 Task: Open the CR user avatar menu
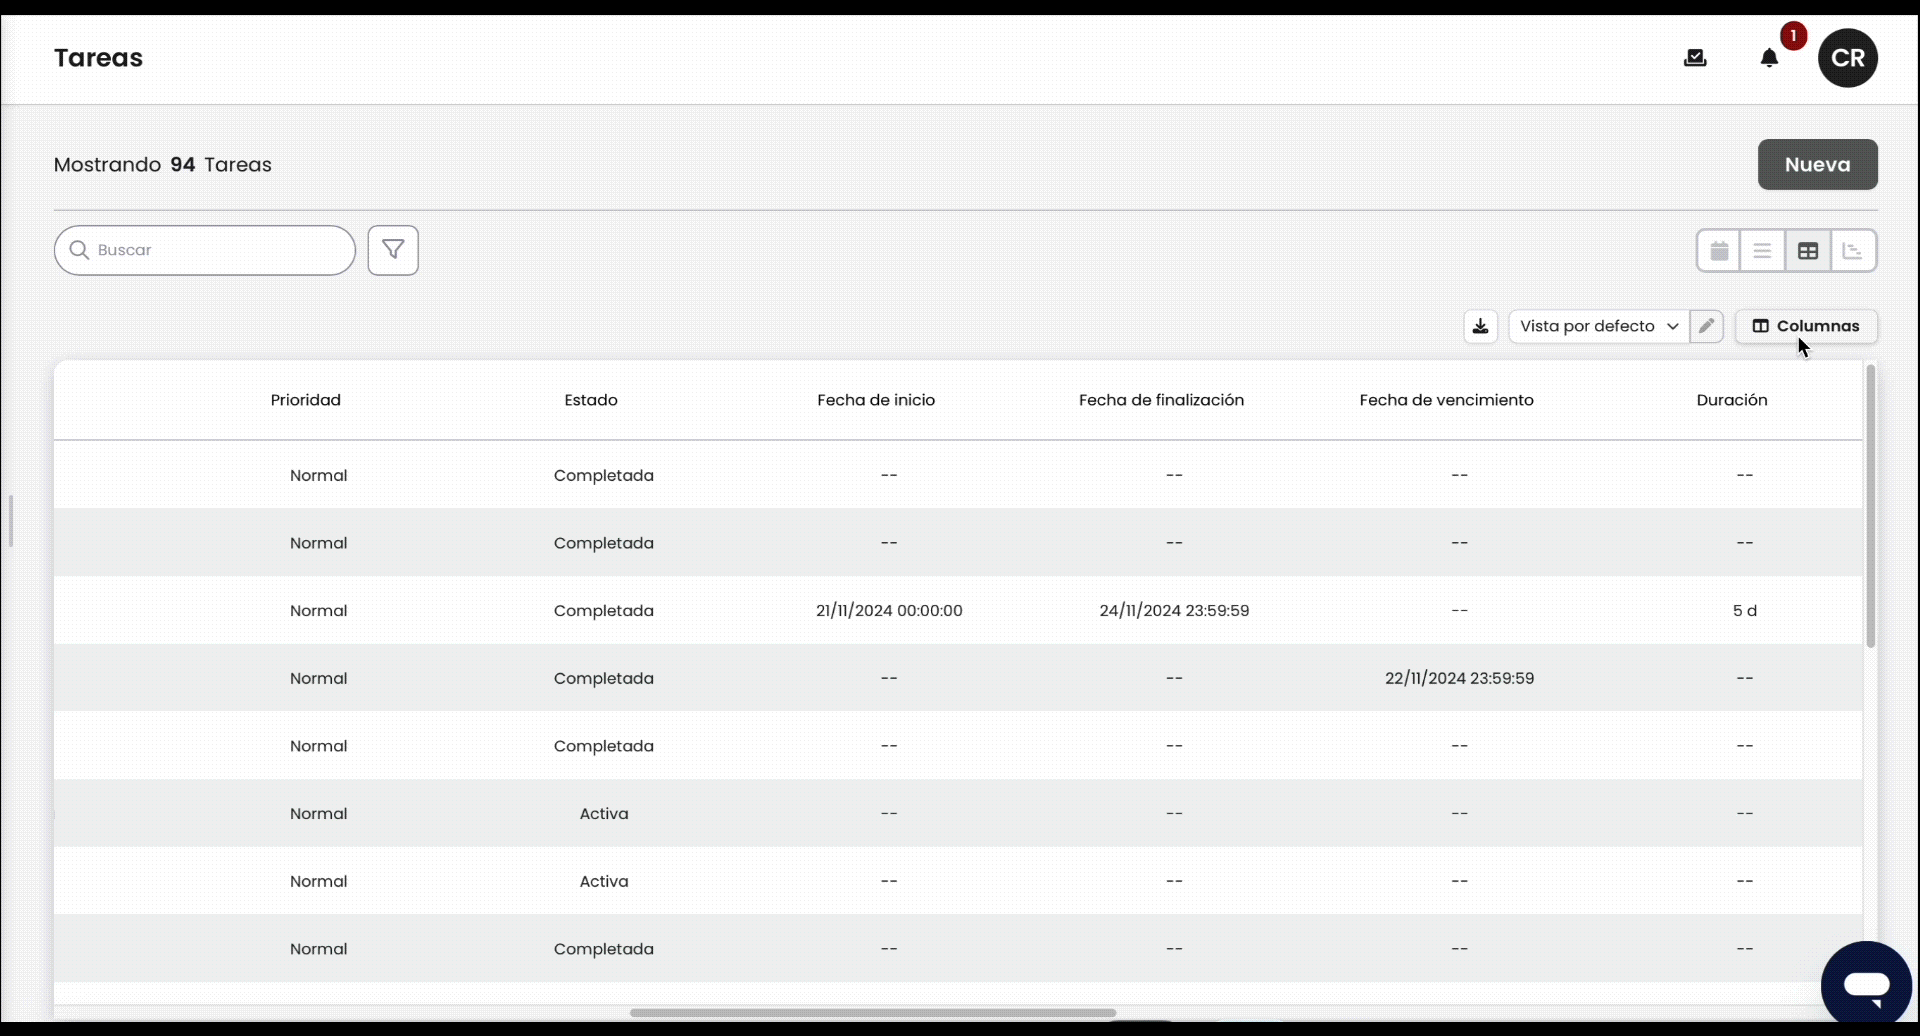pyautogui.click(x=1848, y=58)
